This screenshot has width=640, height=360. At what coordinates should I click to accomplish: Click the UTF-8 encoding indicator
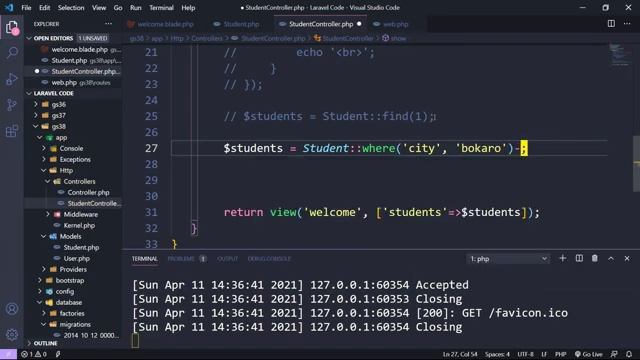[525, 354]
